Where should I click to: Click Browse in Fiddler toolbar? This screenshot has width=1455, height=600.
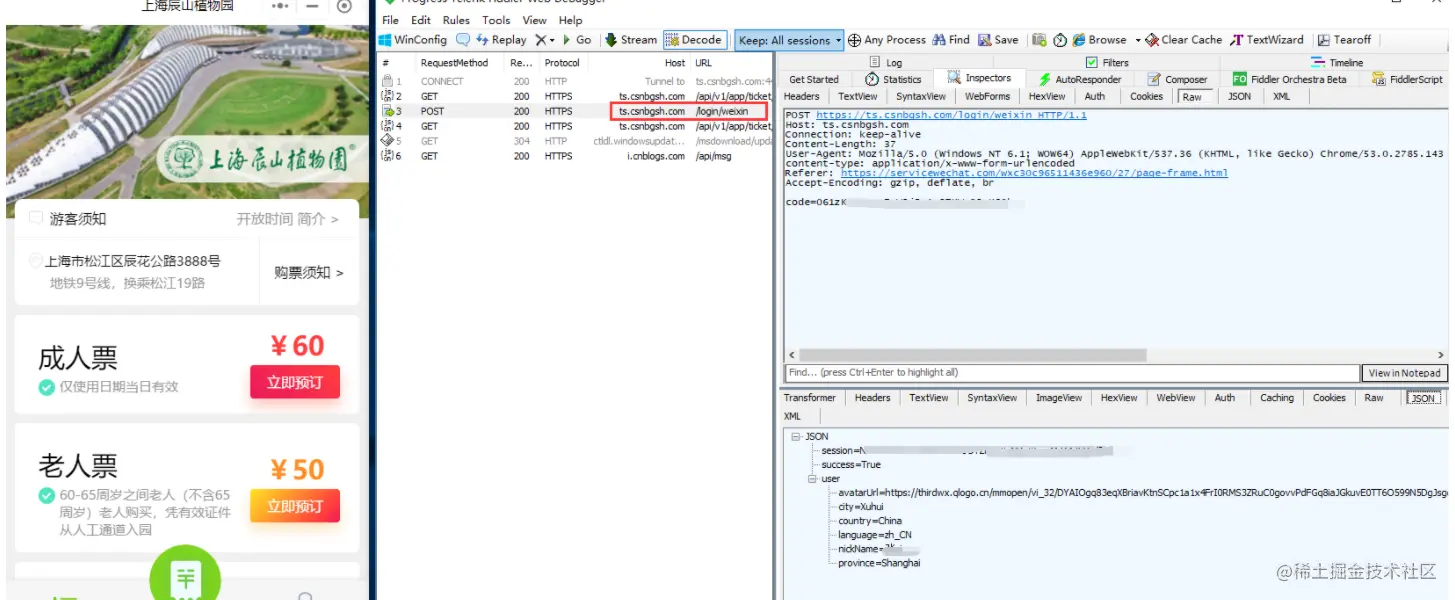tap(1100, 40)
